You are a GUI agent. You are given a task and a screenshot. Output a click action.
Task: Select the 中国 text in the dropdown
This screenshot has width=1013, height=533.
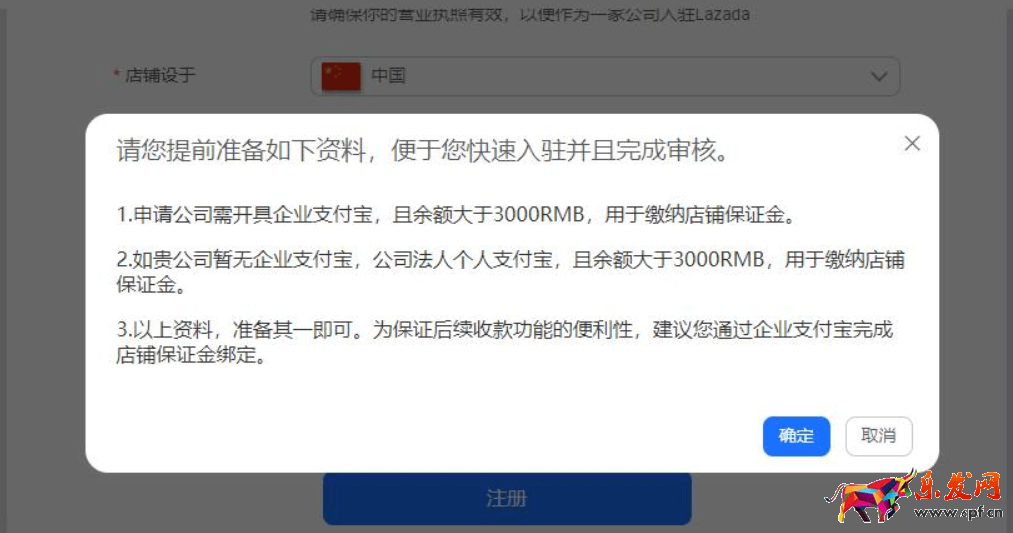[388, 76]
